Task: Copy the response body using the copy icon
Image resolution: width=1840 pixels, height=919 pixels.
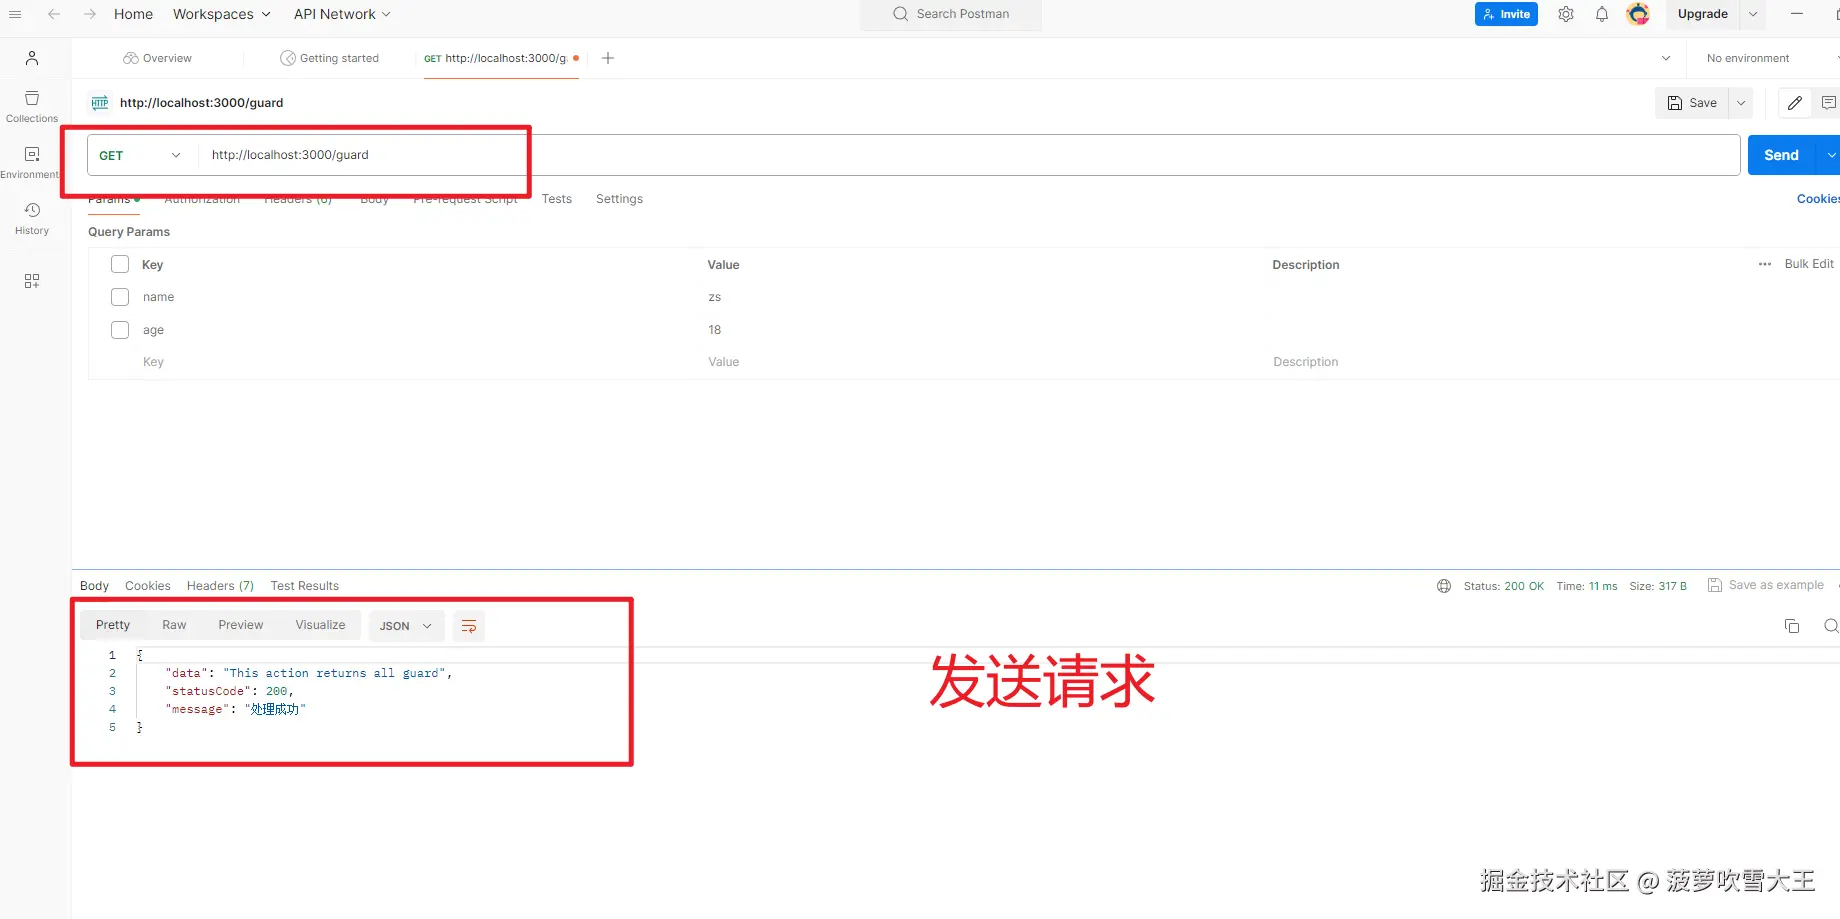Action: [x=1792, y=625]
